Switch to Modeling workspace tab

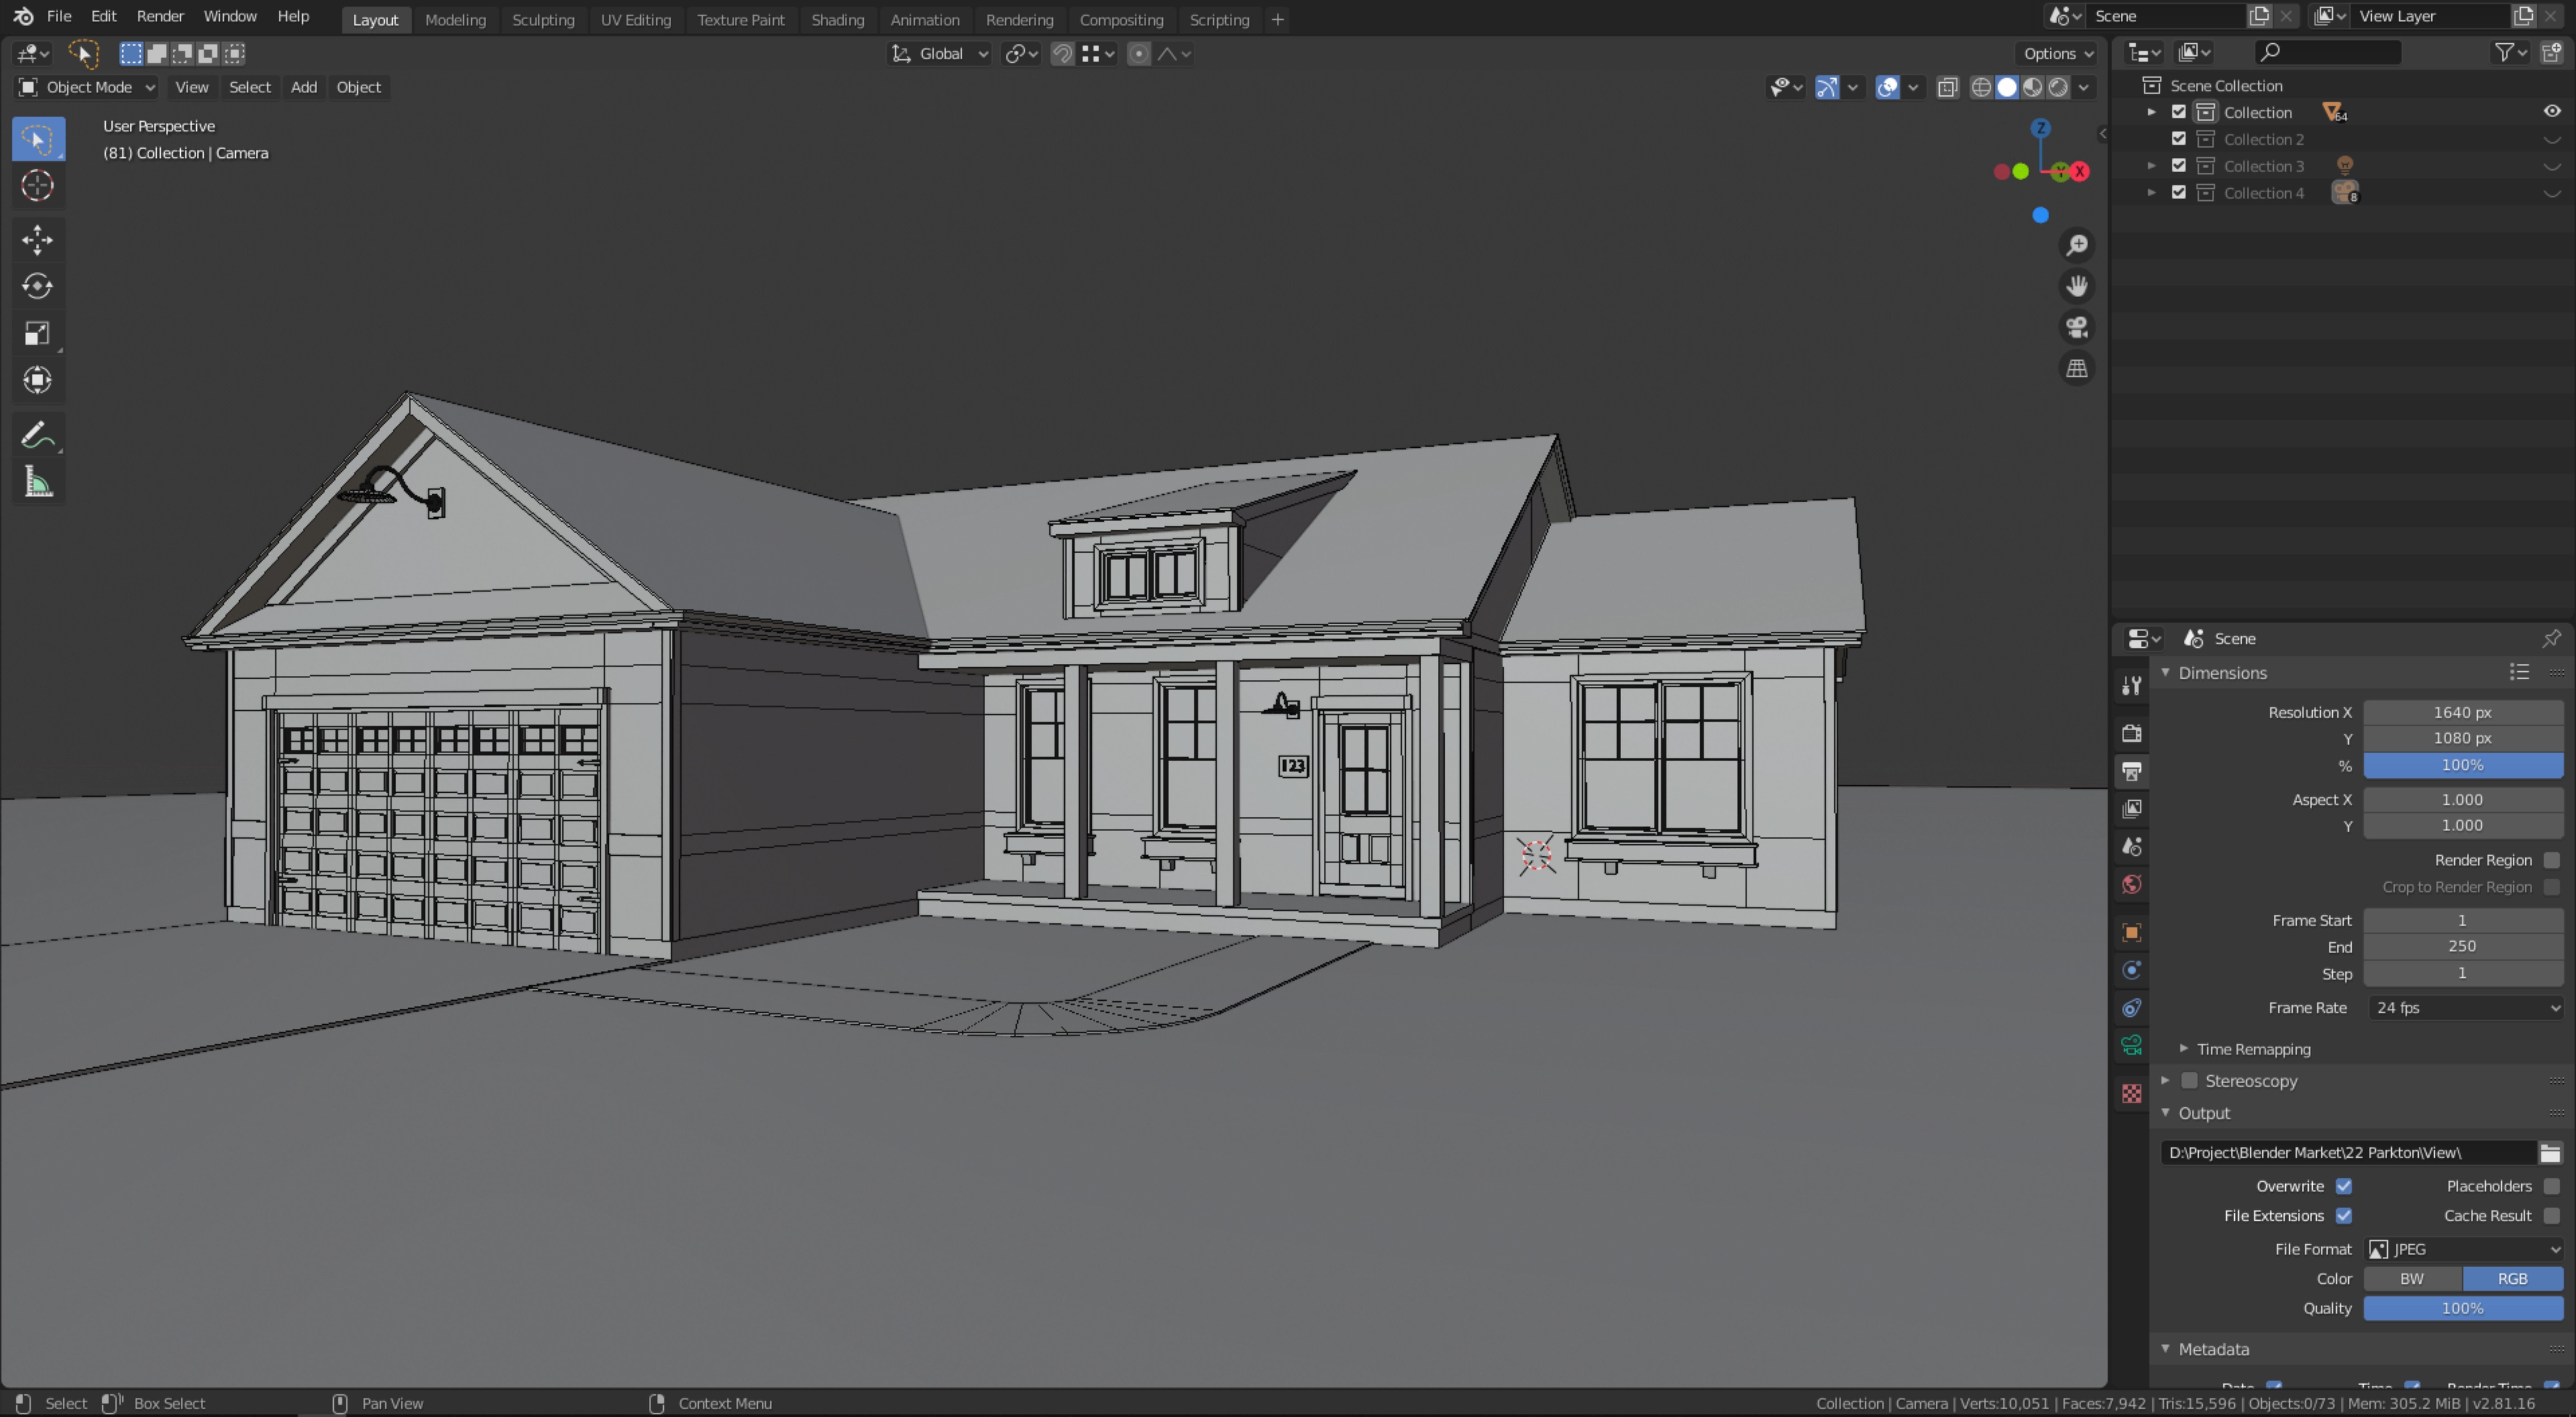click(x=455, y=20)
